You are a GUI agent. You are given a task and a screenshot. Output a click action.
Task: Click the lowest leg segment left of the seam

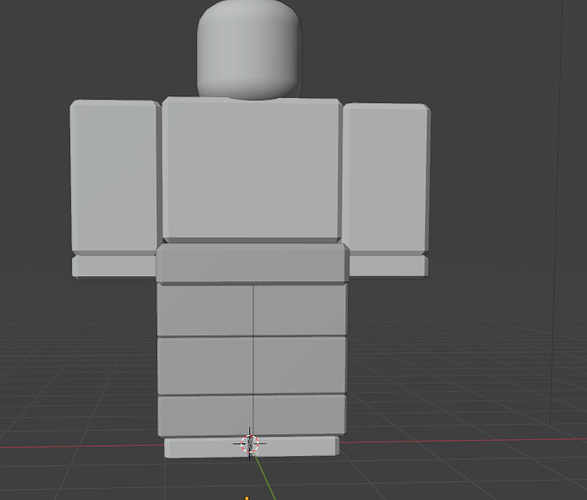[205, 416]
